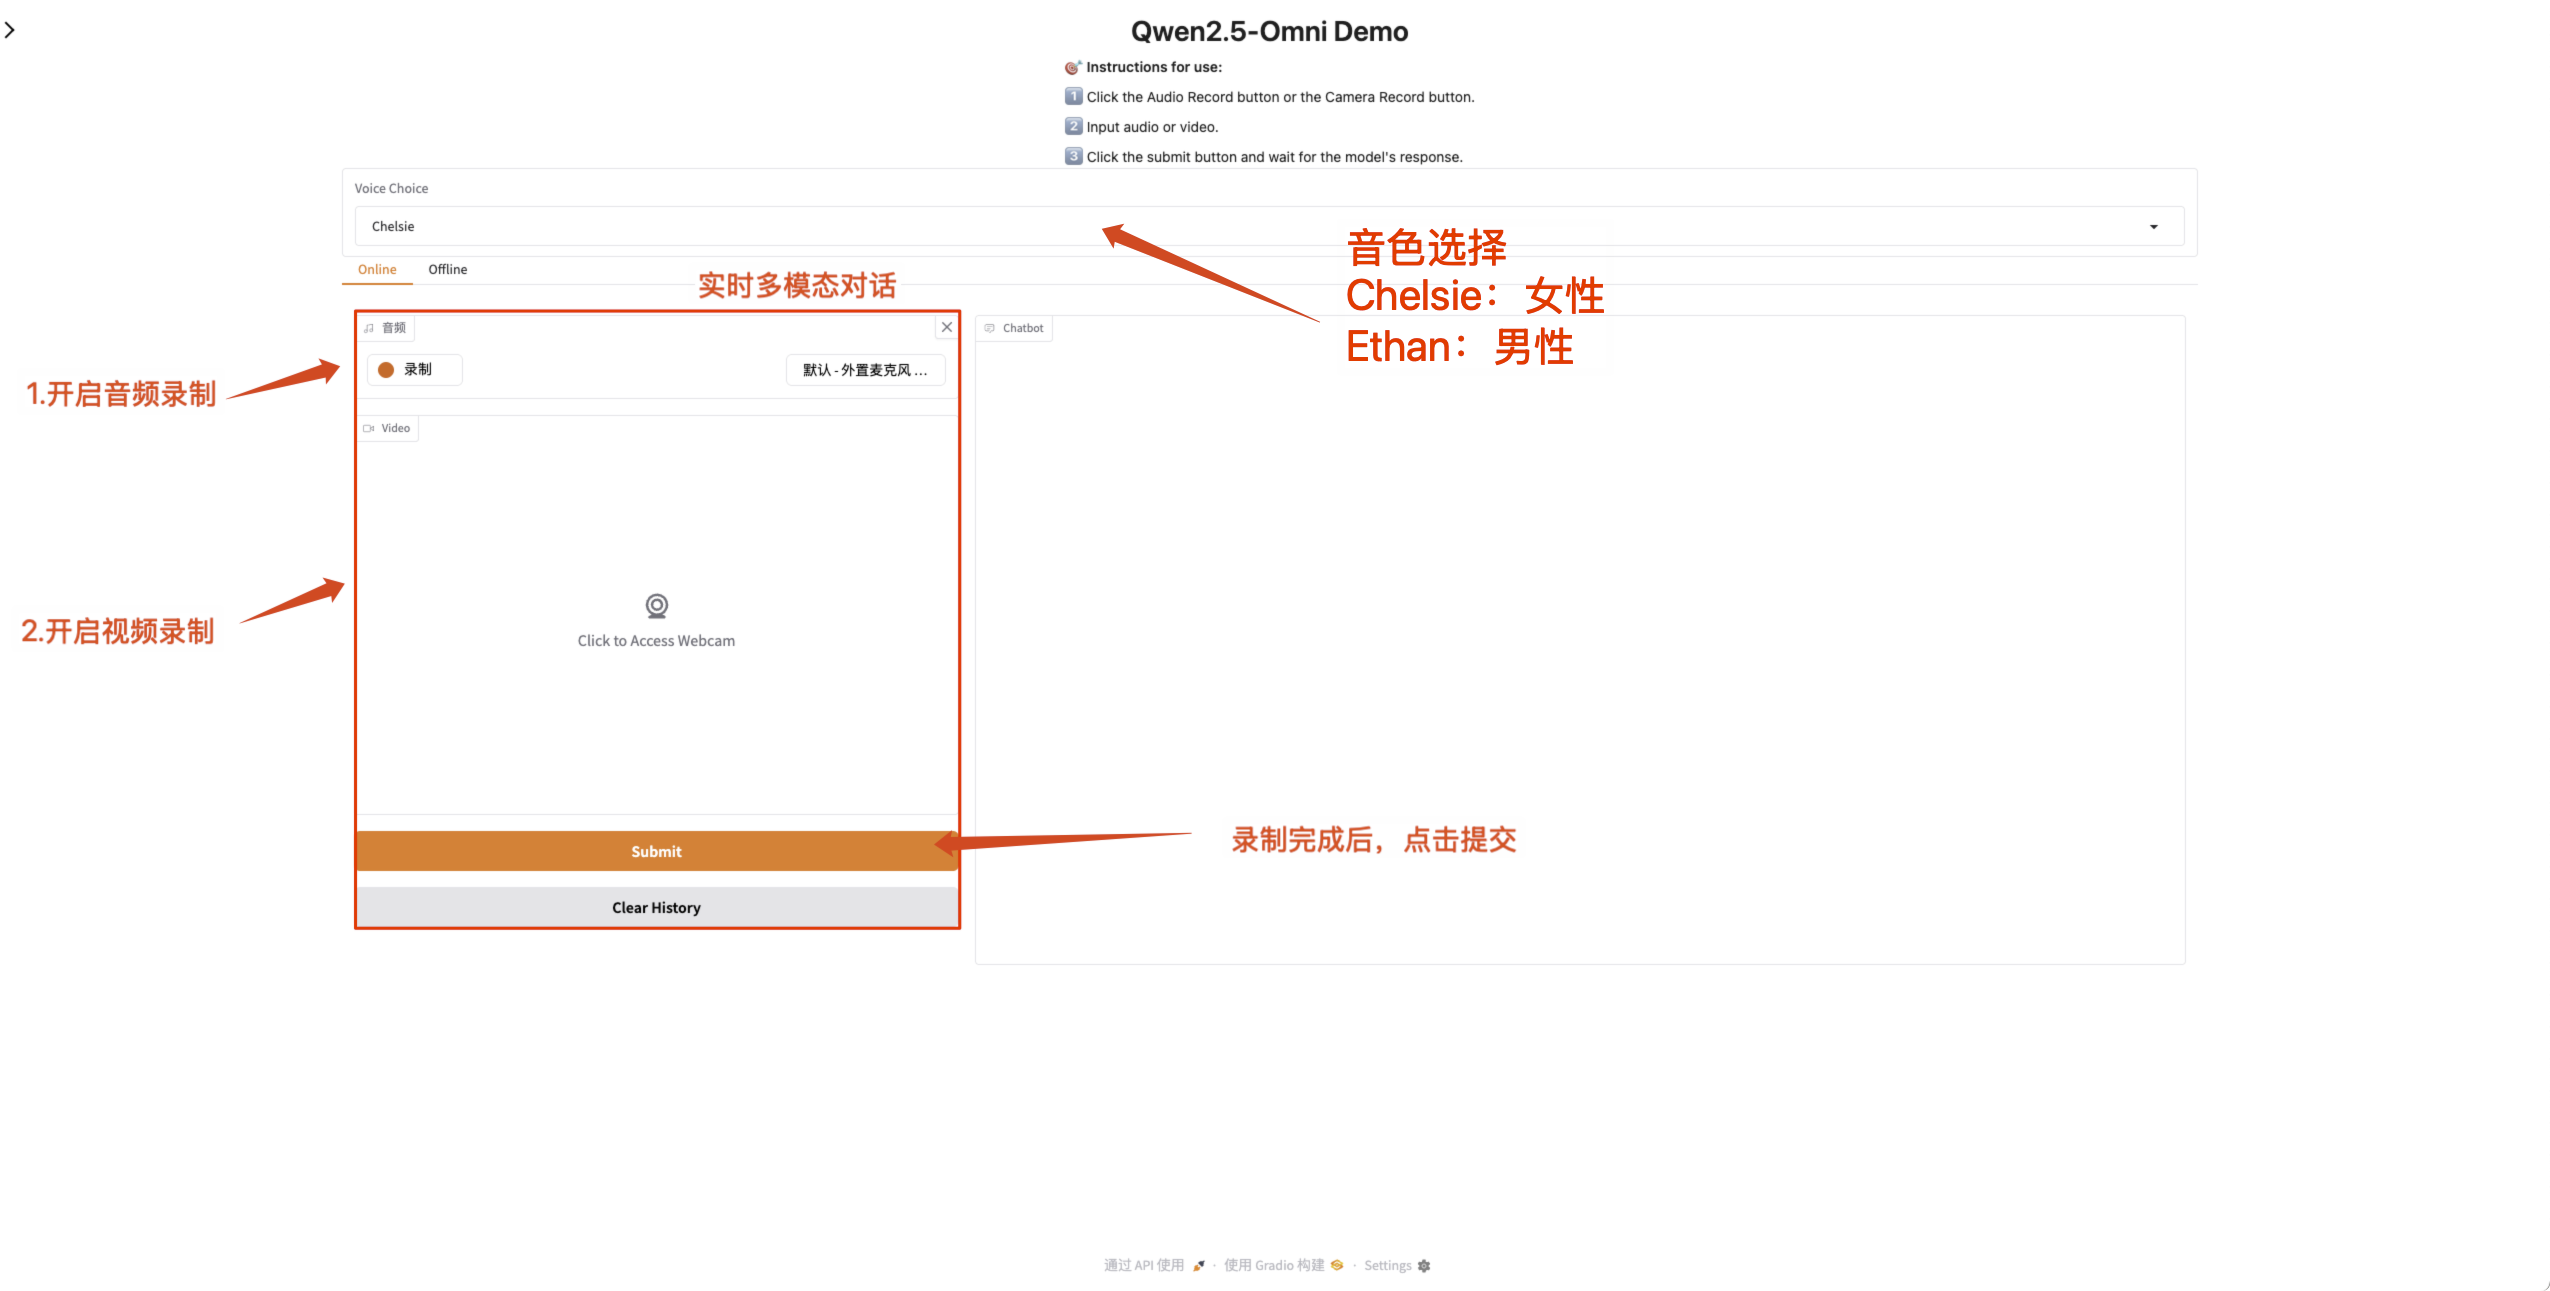This screenshot has width=2550, height=1291.
Task: Close the audio panel with X
Action: [946, 327]
